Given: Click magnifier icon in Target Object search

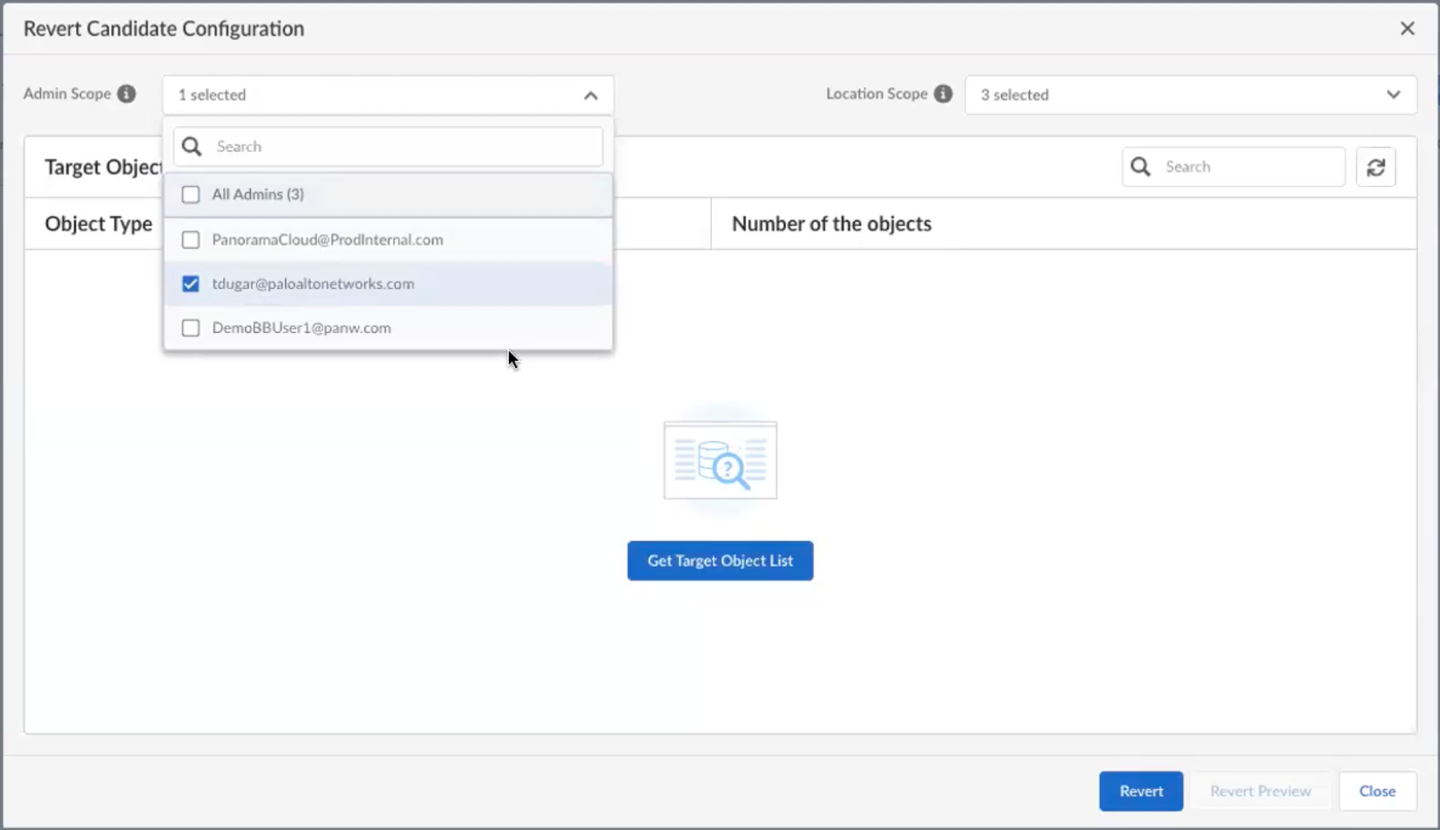Looking at the screenshot, I should [x=1141, y=167].
